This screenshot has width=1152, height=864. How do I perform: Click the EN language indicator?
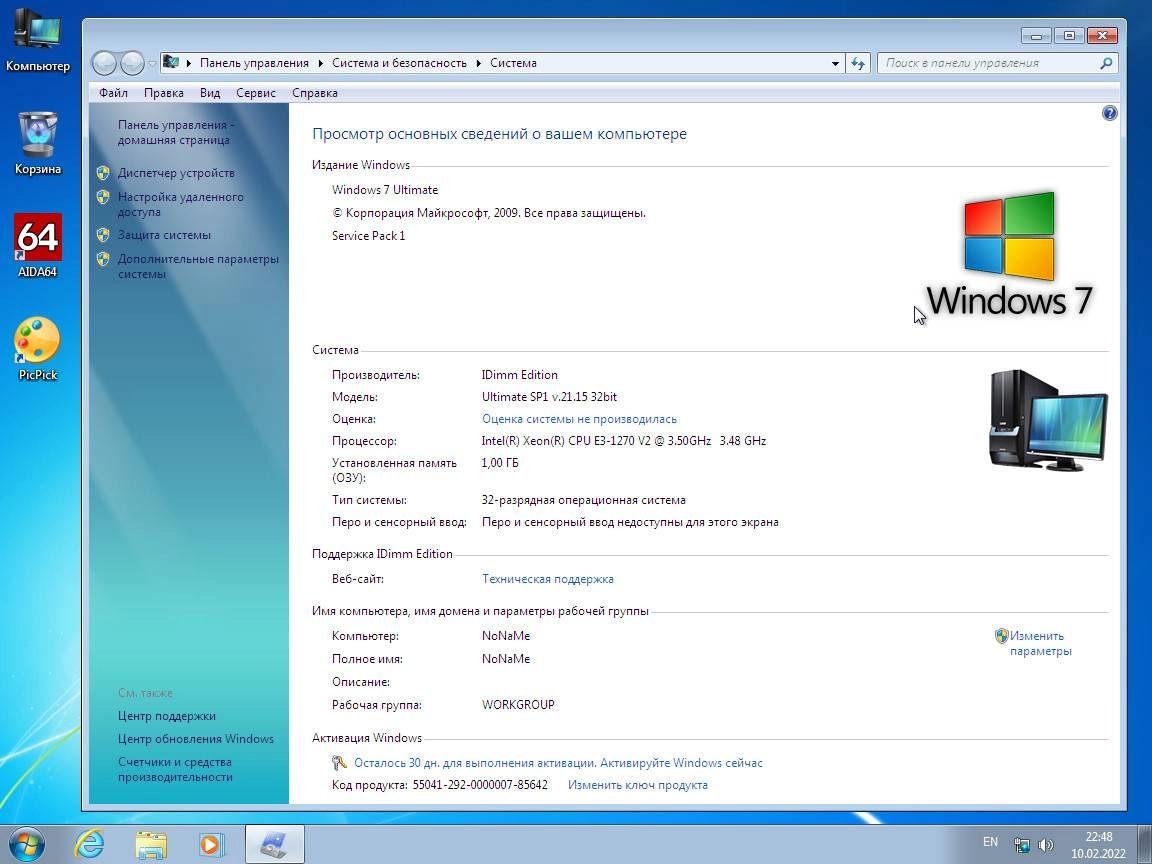pos(990,842)
